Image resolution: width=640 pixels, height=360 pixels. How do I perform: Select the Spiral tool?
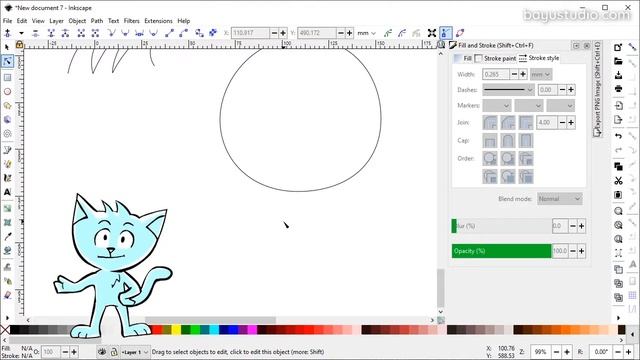(7, 133)
